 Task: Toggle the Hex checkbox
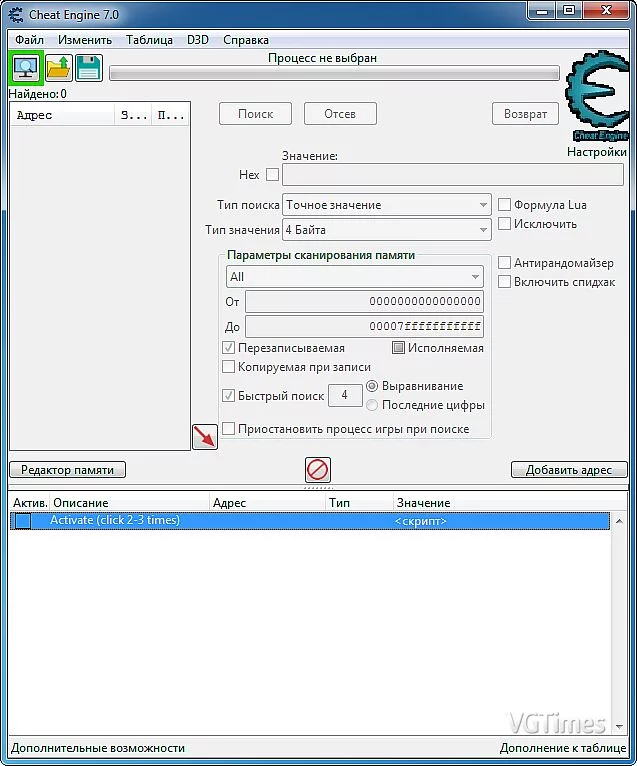tap(272, 174)
